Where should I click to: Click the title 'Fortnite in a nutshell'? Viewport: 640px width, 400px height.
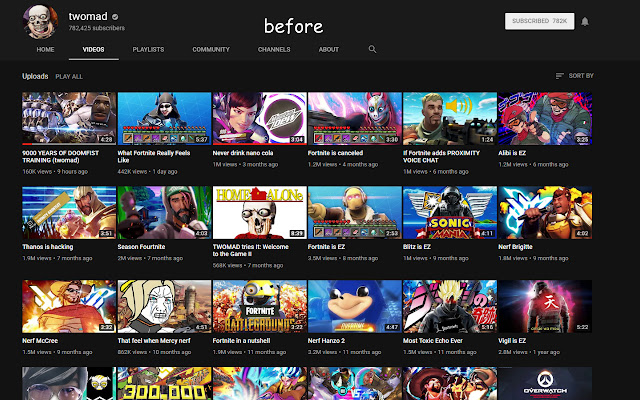[x=241, y=341]
